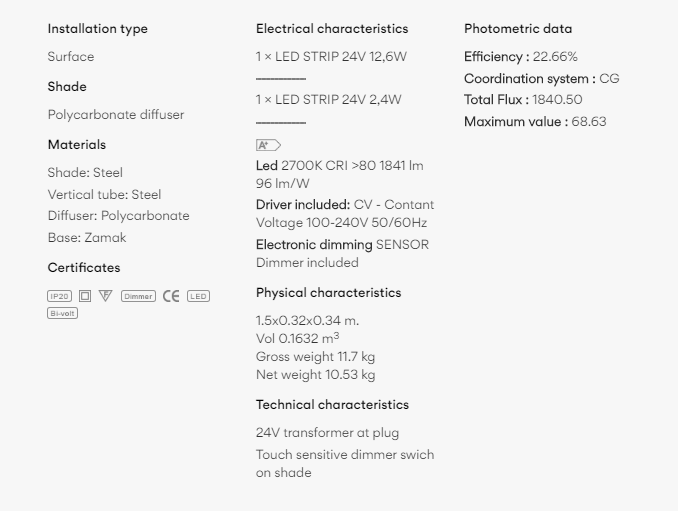Click the Physical characteristics heading
Viewport: 678px width, 511px height.
point(329,293)
